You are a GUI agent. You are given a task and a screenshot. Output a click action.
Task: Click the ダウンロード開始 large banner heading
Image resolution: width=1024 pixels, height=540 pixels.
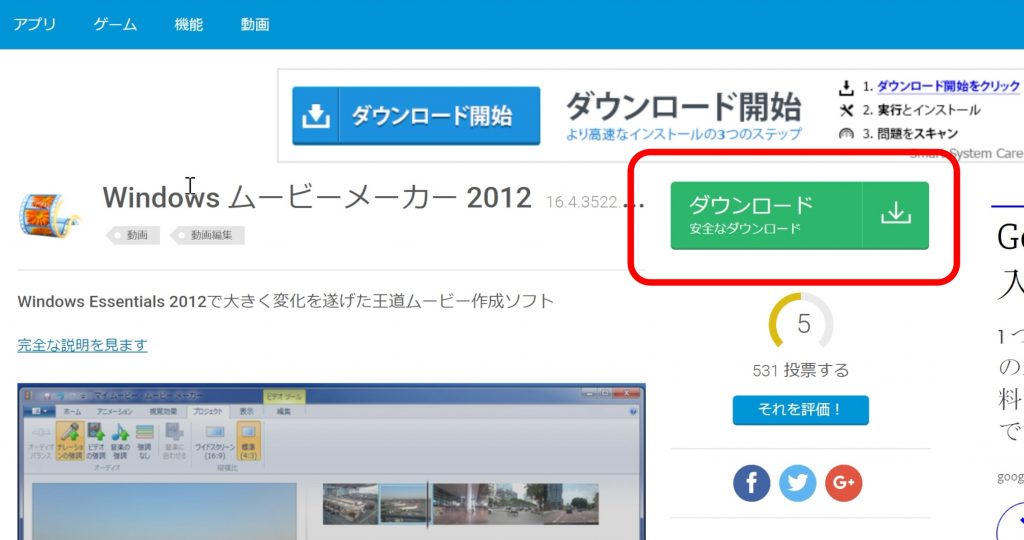684,106
